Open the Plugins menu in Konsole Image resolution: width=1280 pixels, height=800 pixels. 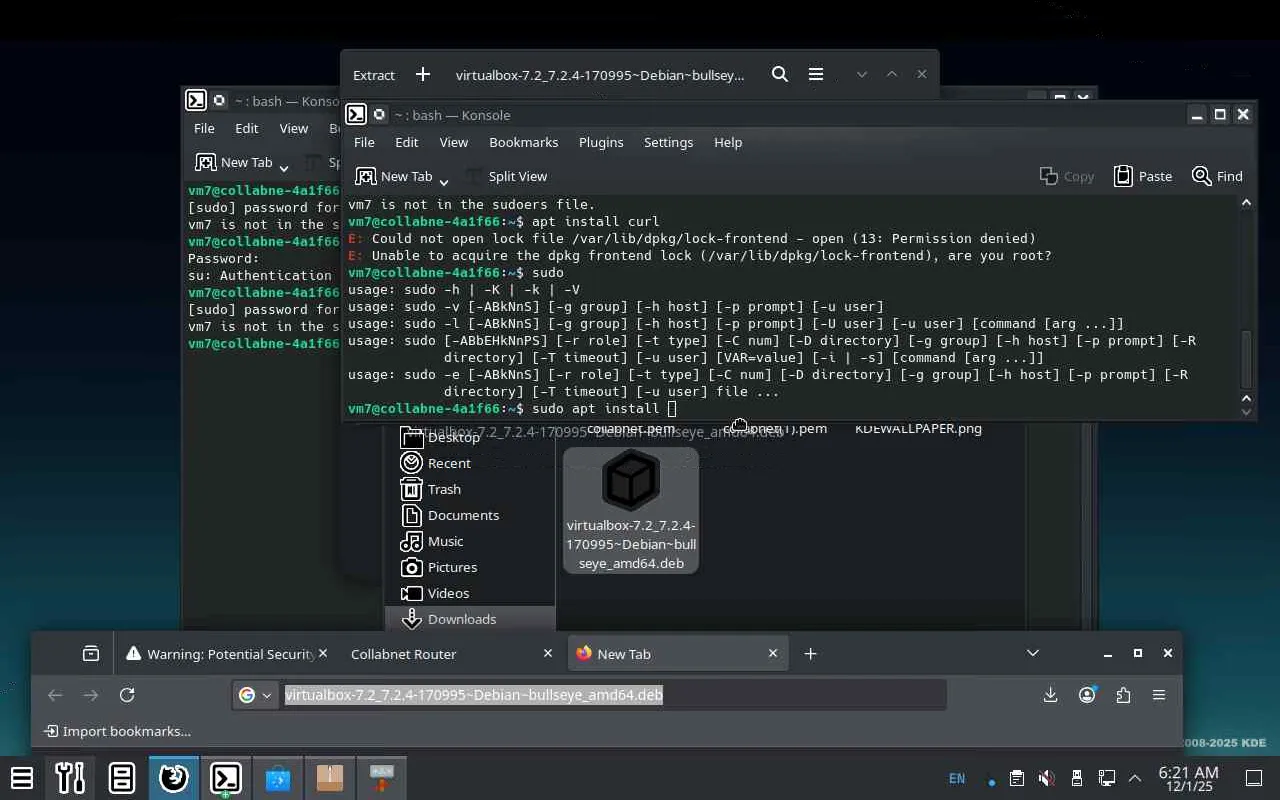pos(601,142)
